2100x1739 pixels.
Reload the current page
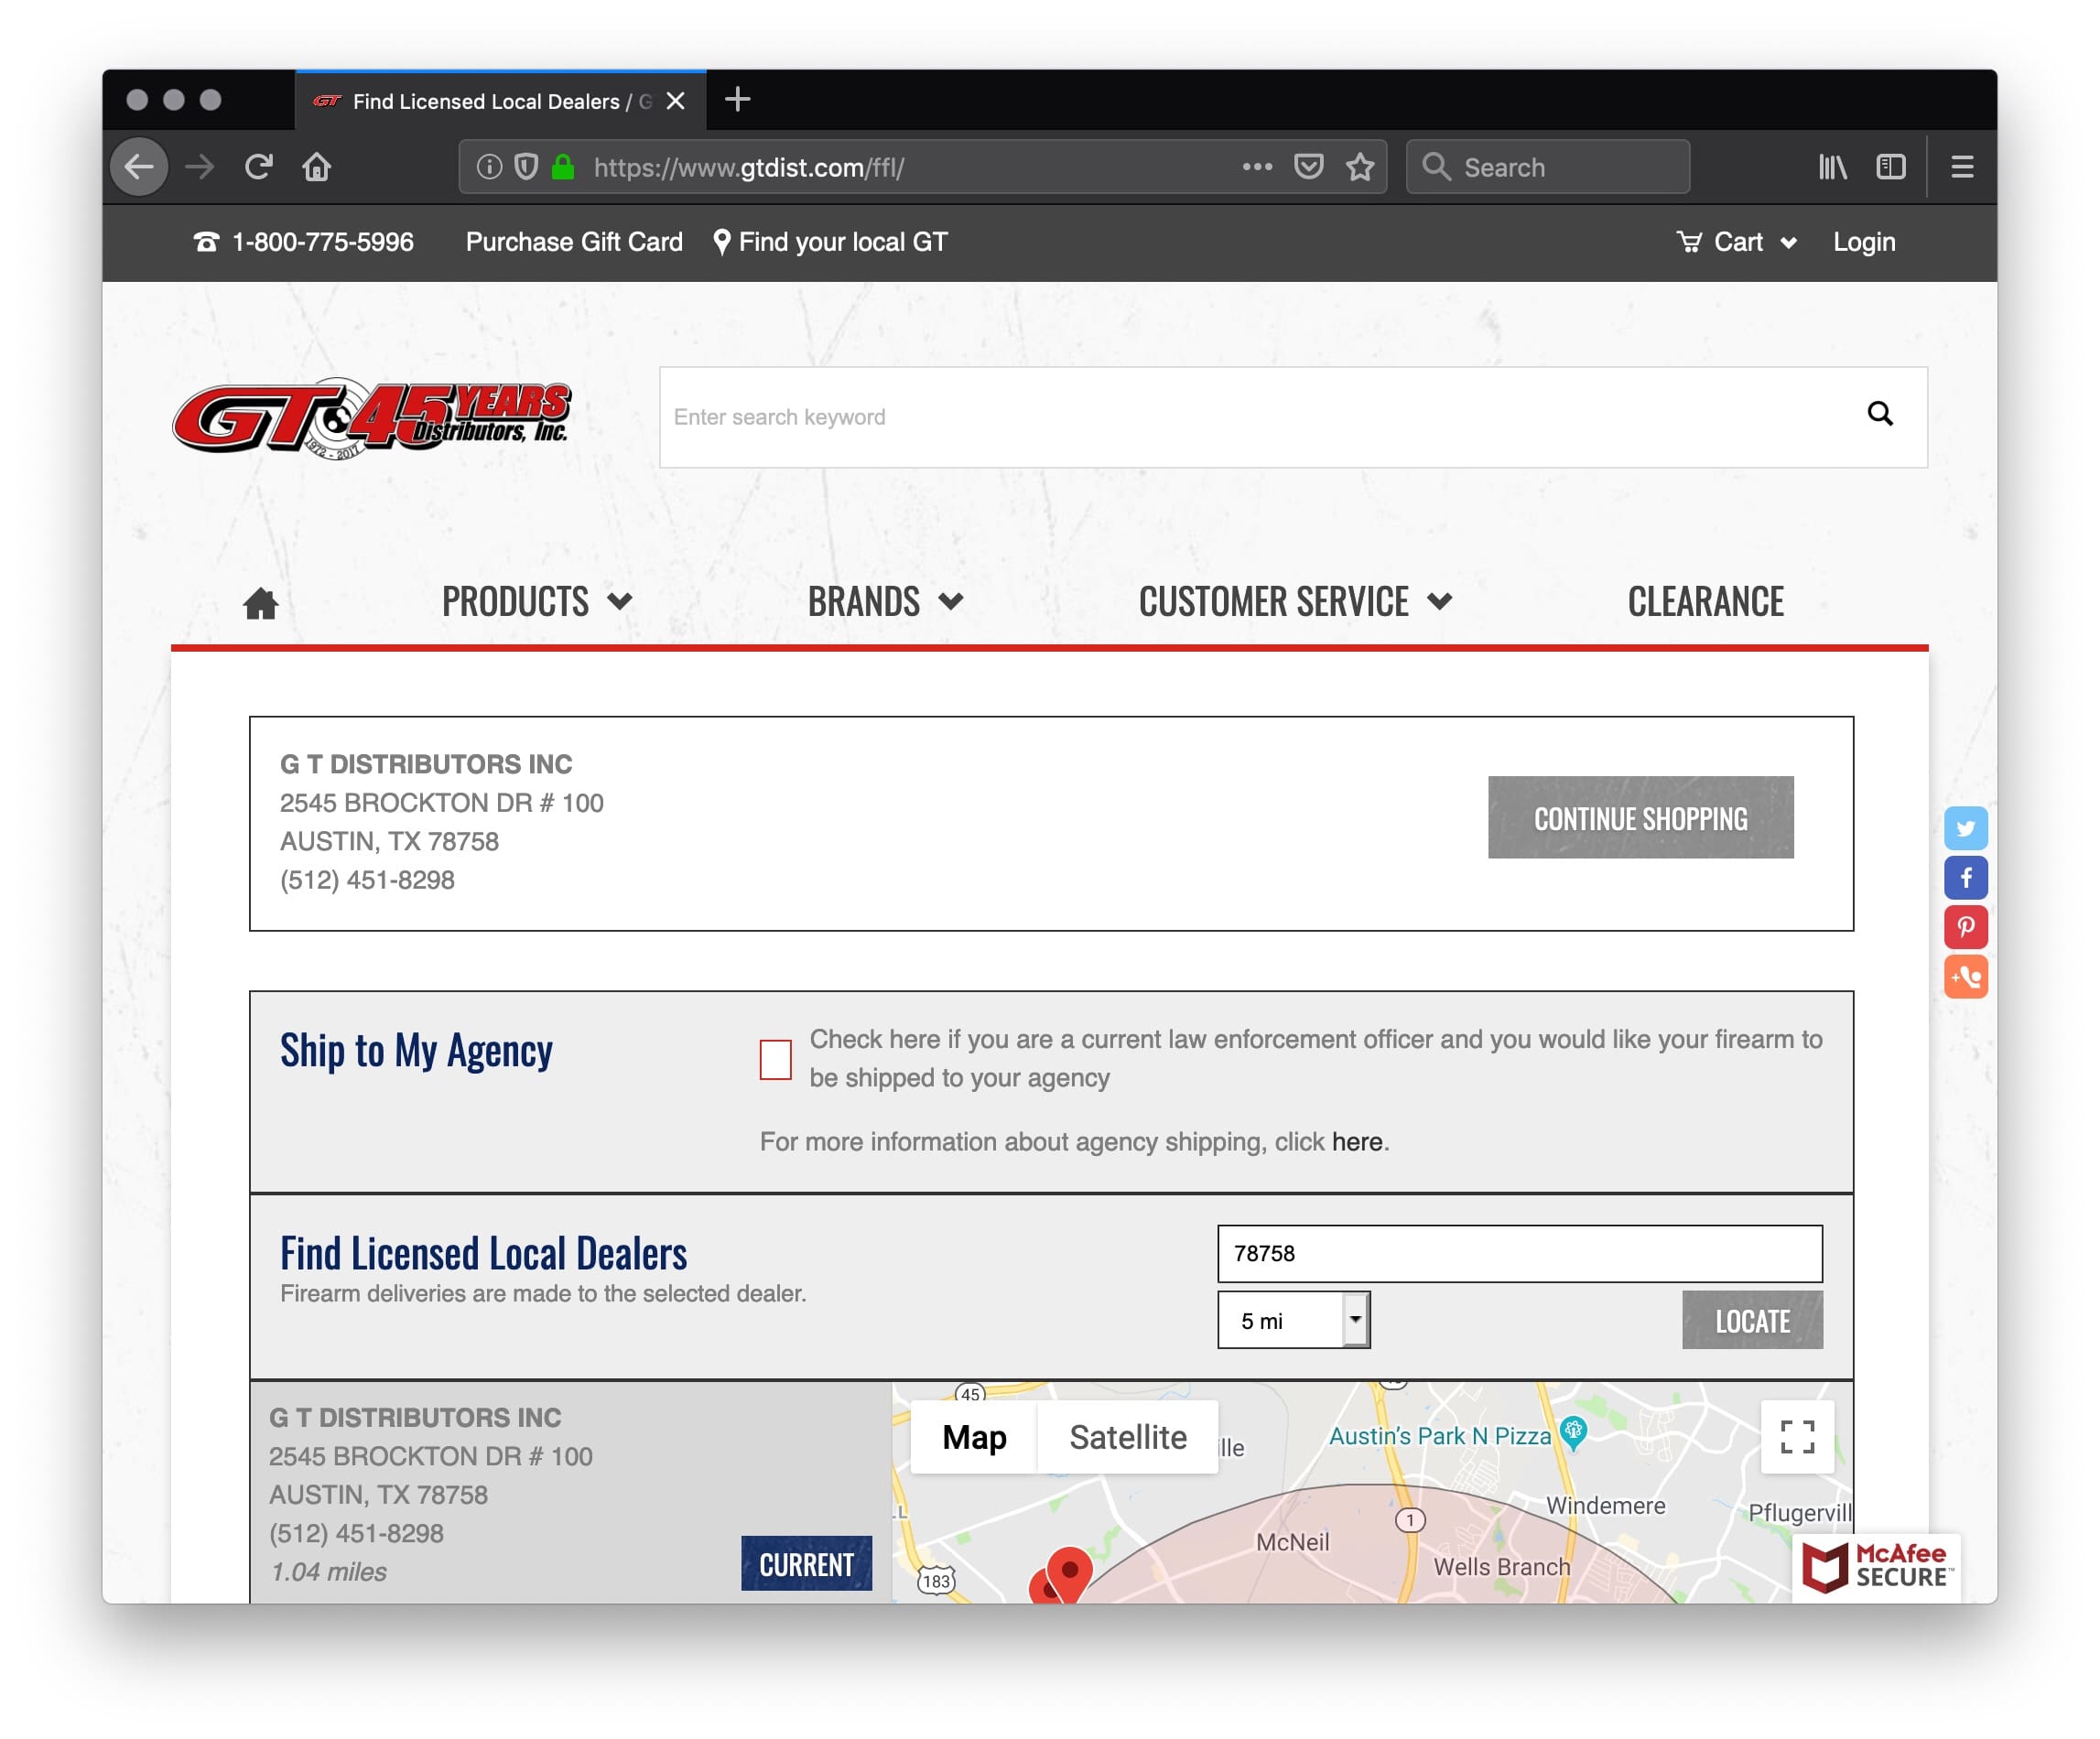259,166
